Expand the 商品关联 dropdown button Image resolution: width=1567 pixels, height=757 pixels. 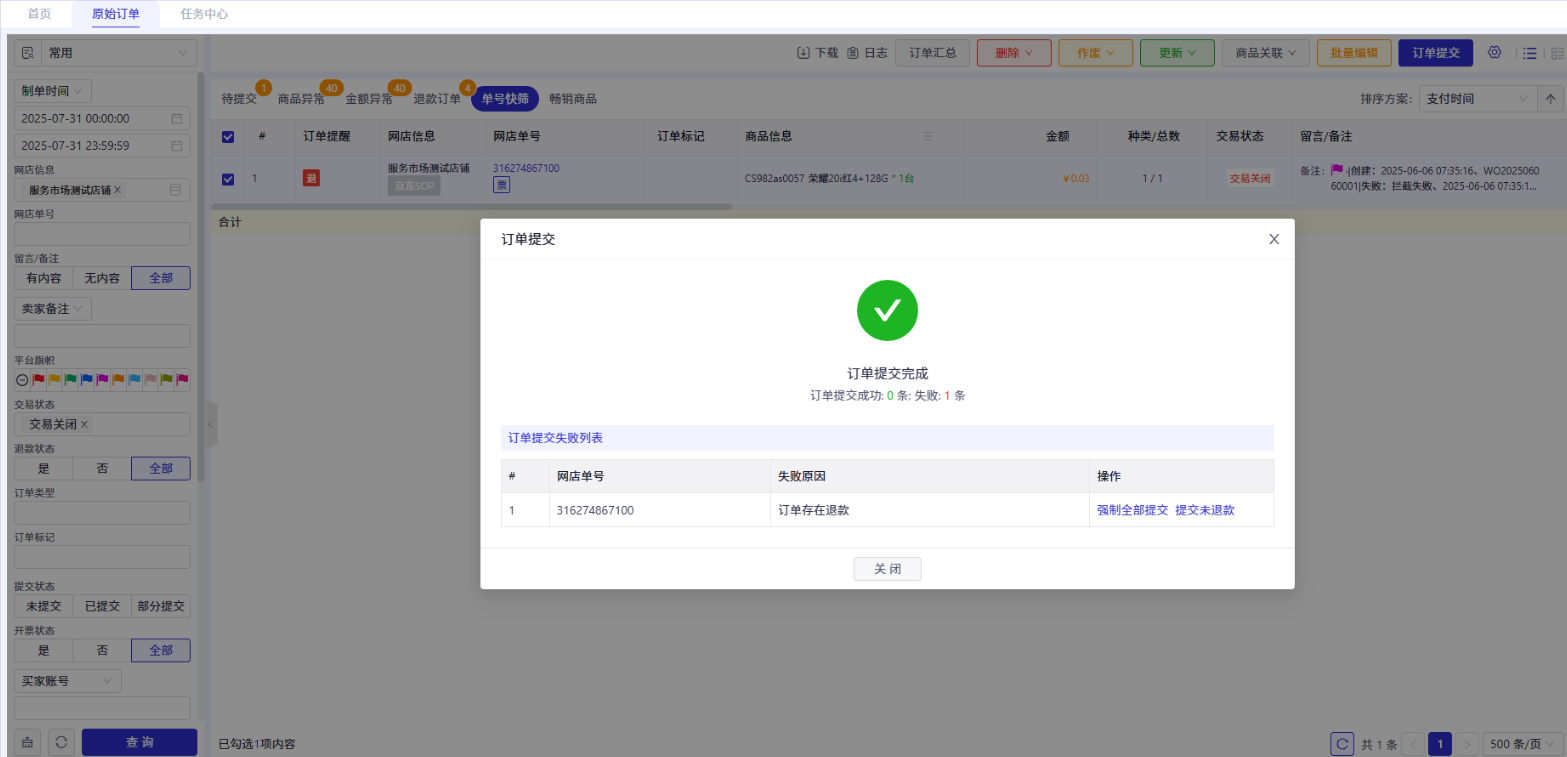click(1266, 53)
